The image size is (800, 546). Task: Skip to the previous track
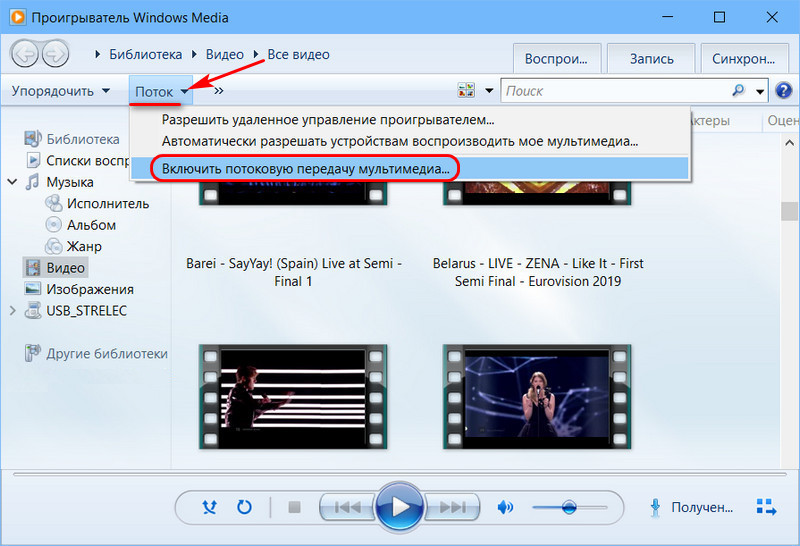click(348, 507)
